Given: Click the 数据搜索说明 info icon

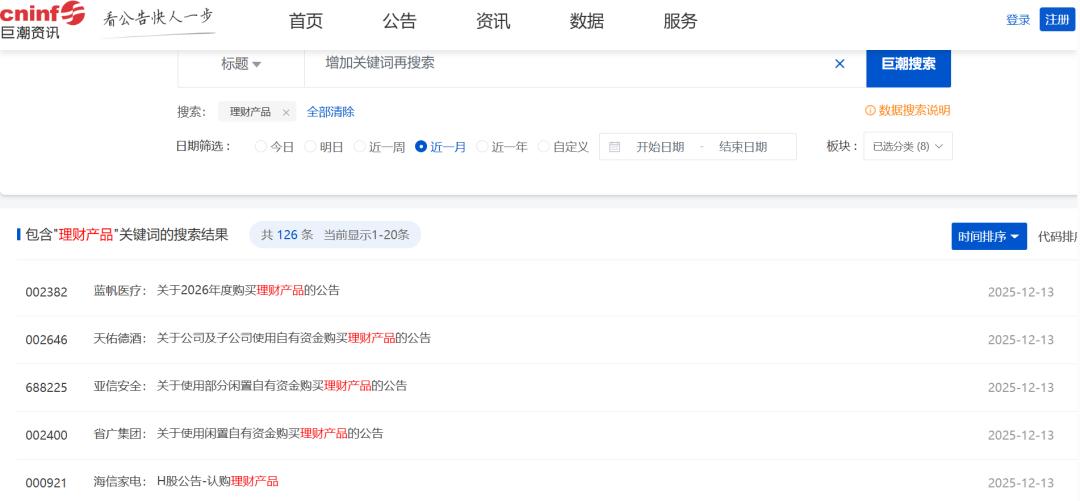Looking at the screenshot, I should coord(869,111).
